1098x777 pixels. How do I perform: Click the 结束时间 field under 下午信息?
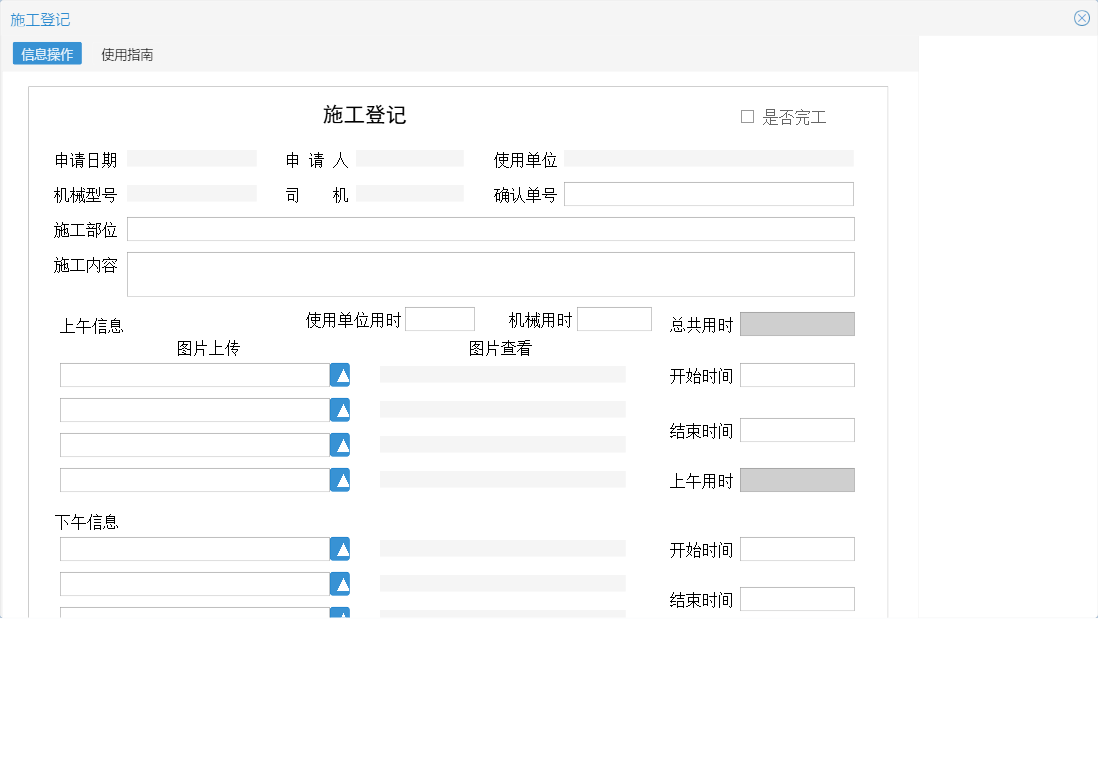point(797,599)
